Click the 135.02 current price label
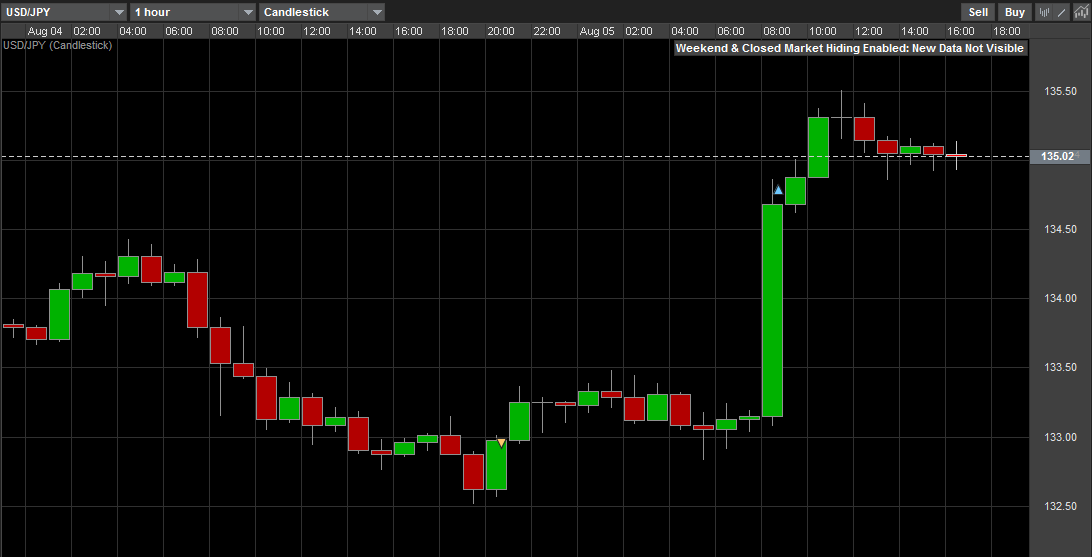 [x=1057, y=156]
